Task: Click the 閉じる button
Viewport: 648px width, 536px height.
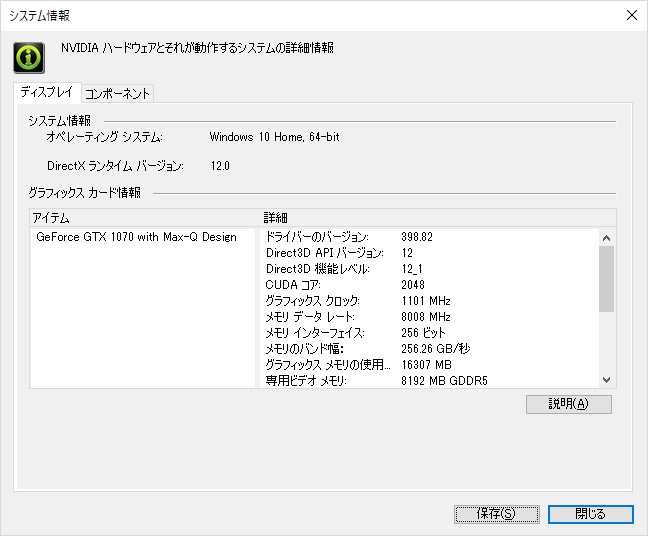Action: click(x=590, y=514)
